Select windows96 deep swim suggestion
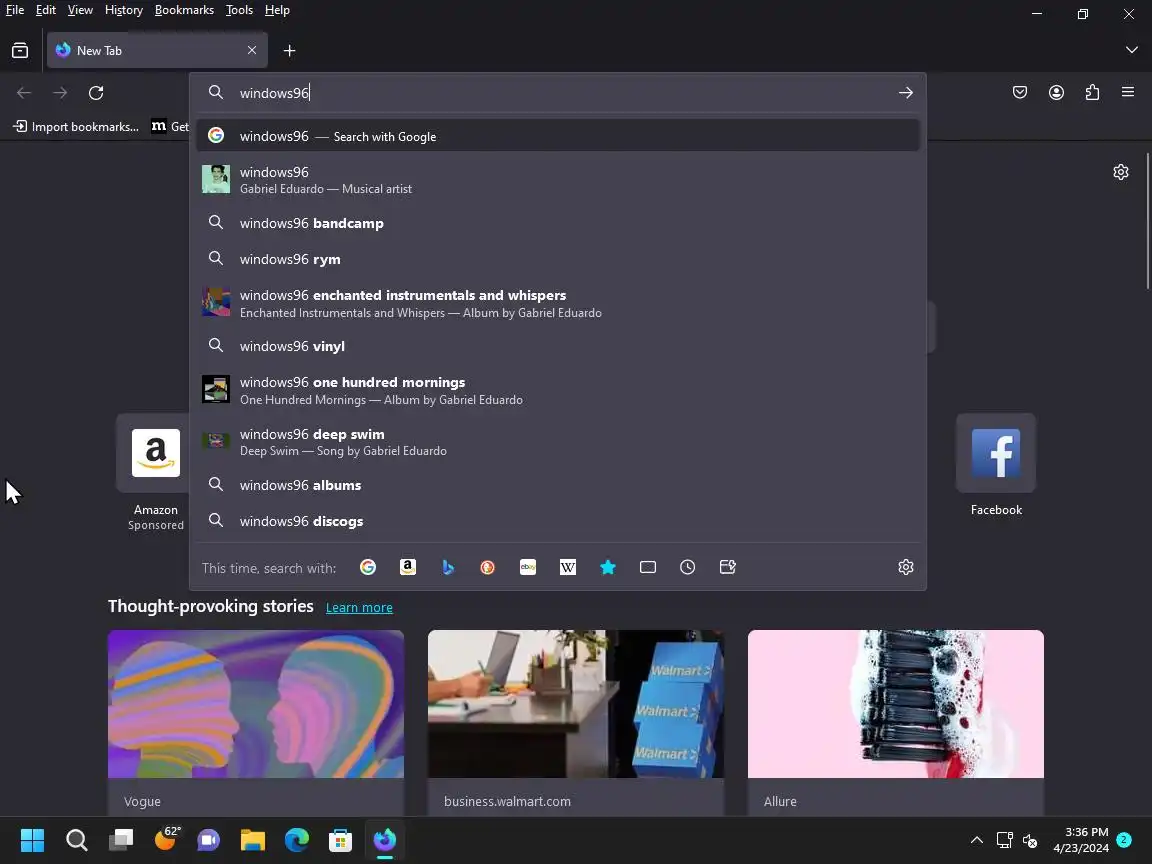The height and width of the screenshot is (864, 1152). tap(558, 442)
